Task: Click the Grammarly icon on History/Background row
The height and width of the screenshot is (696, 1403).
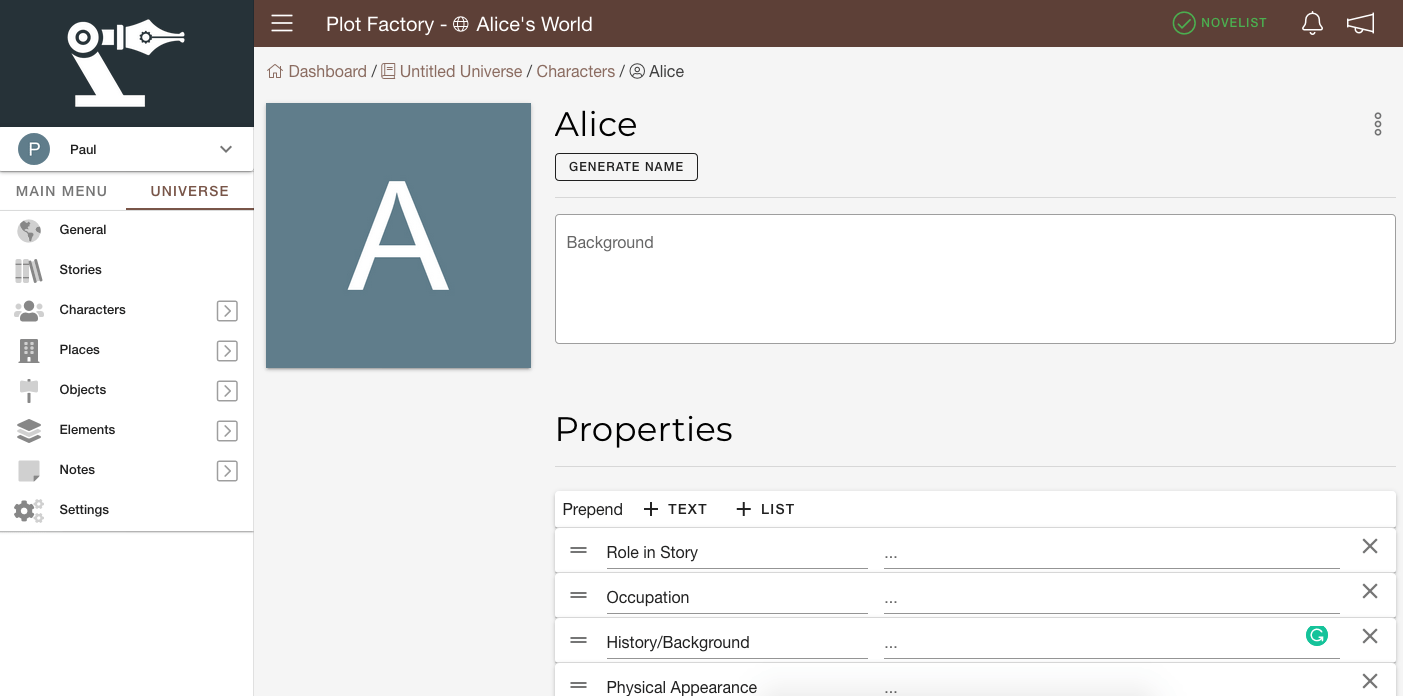Action: tap(1317, 636)
